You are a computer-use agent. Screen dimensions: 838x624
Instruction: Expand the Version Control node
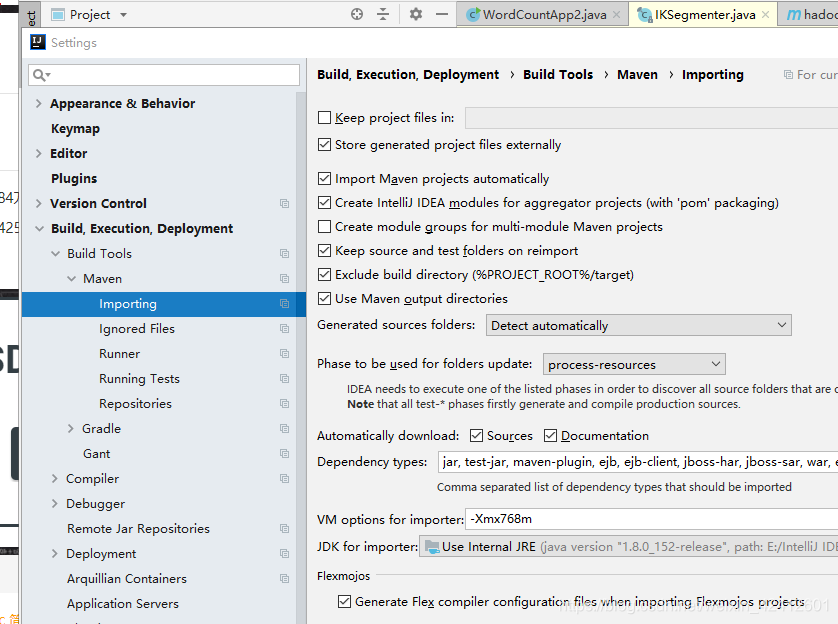[38, 204]
